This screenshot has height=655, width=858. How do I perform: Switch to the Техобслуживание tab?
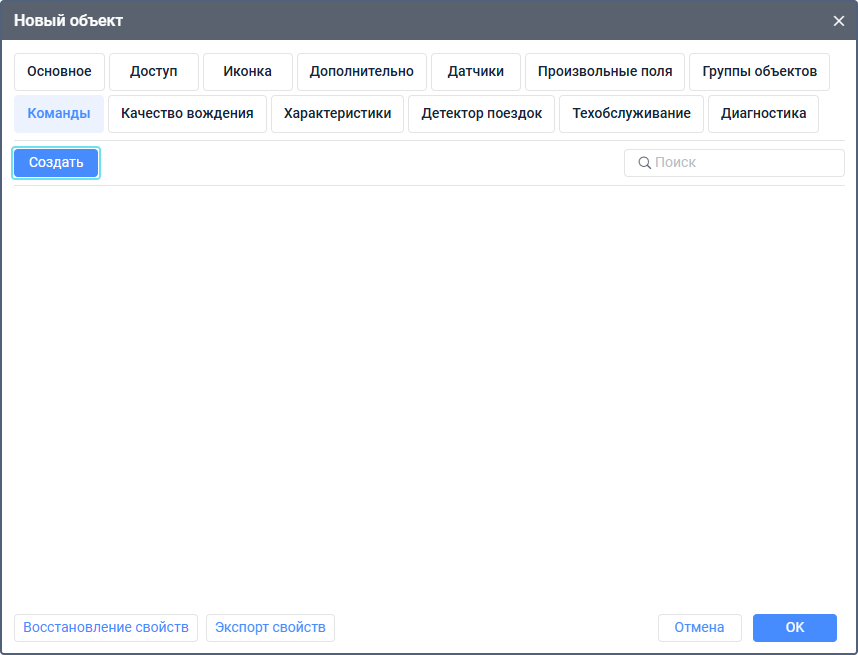631,114
